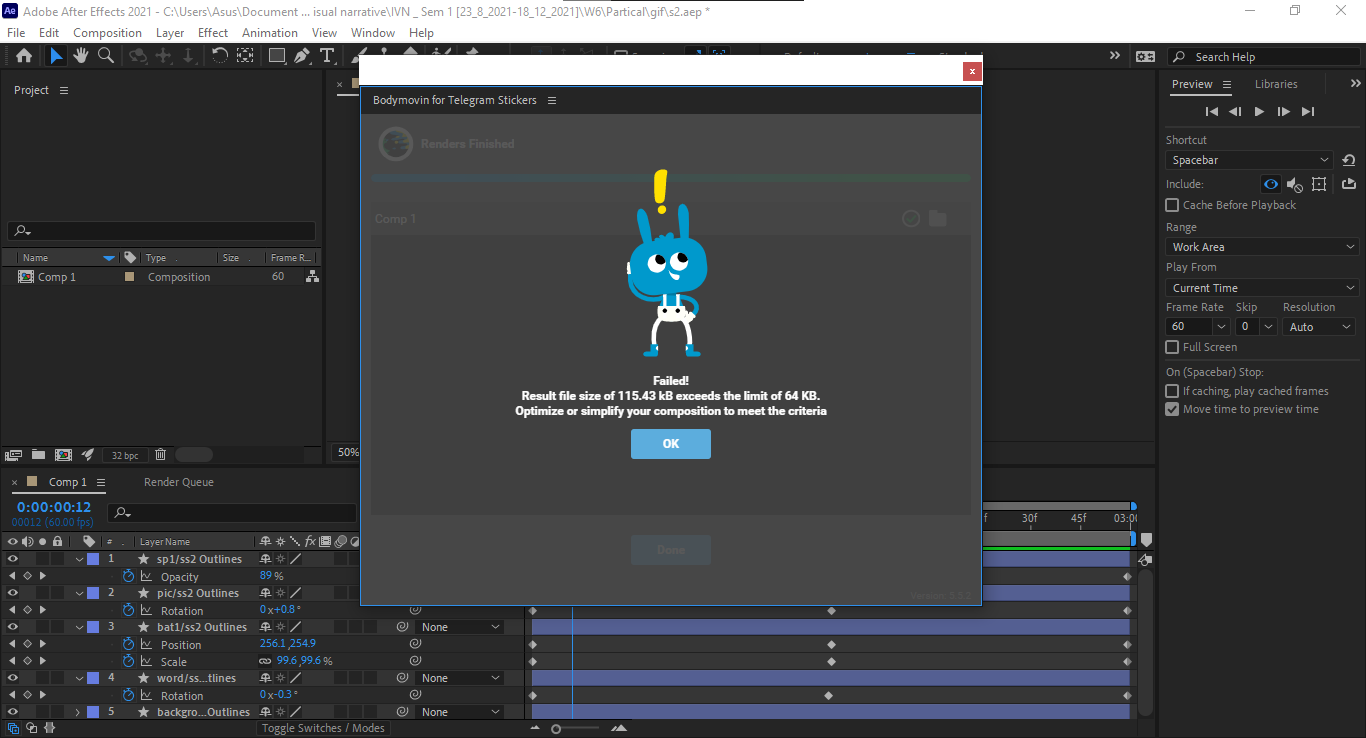Switch to the Libraries tab

(x=1276, y=84)
